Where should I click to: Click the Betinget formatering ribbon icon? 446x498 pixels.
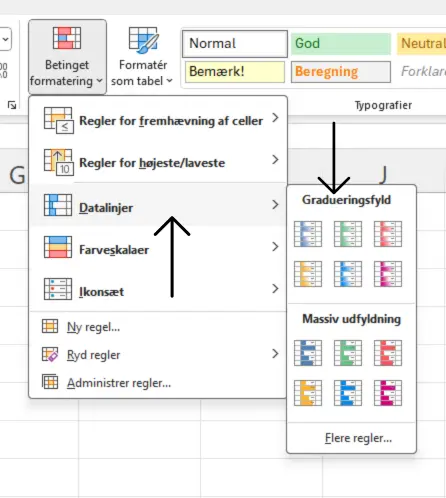tap(67, 38)
